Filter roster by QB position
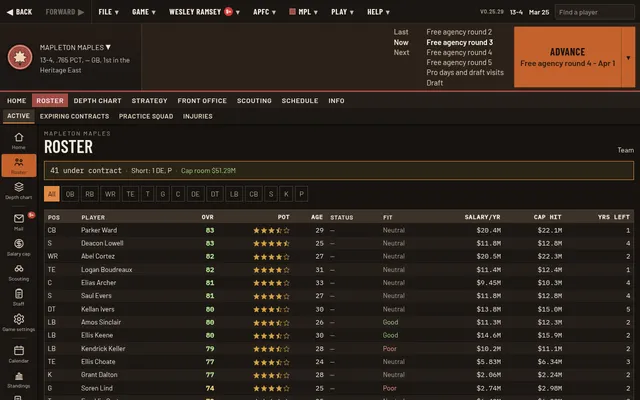 pos(70,194)
